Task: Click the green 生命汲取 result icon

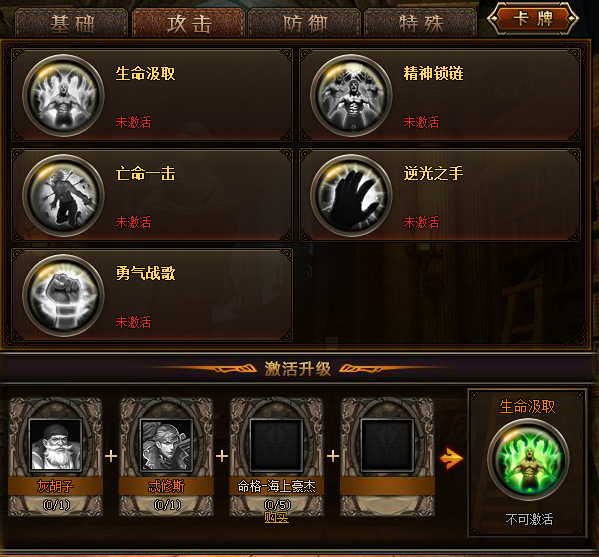Action: [528, 459]
